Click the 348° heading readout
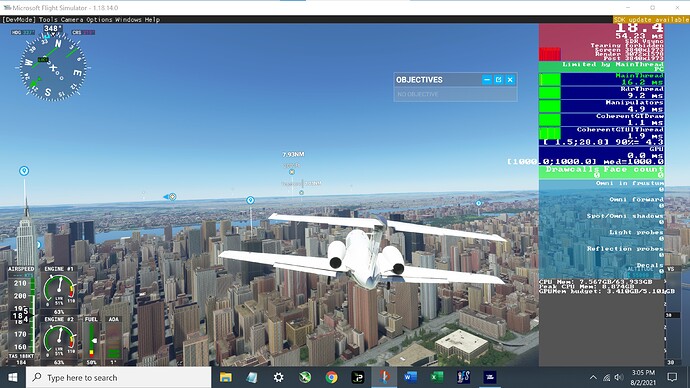 pyautogui.click(x=52, y=29)
